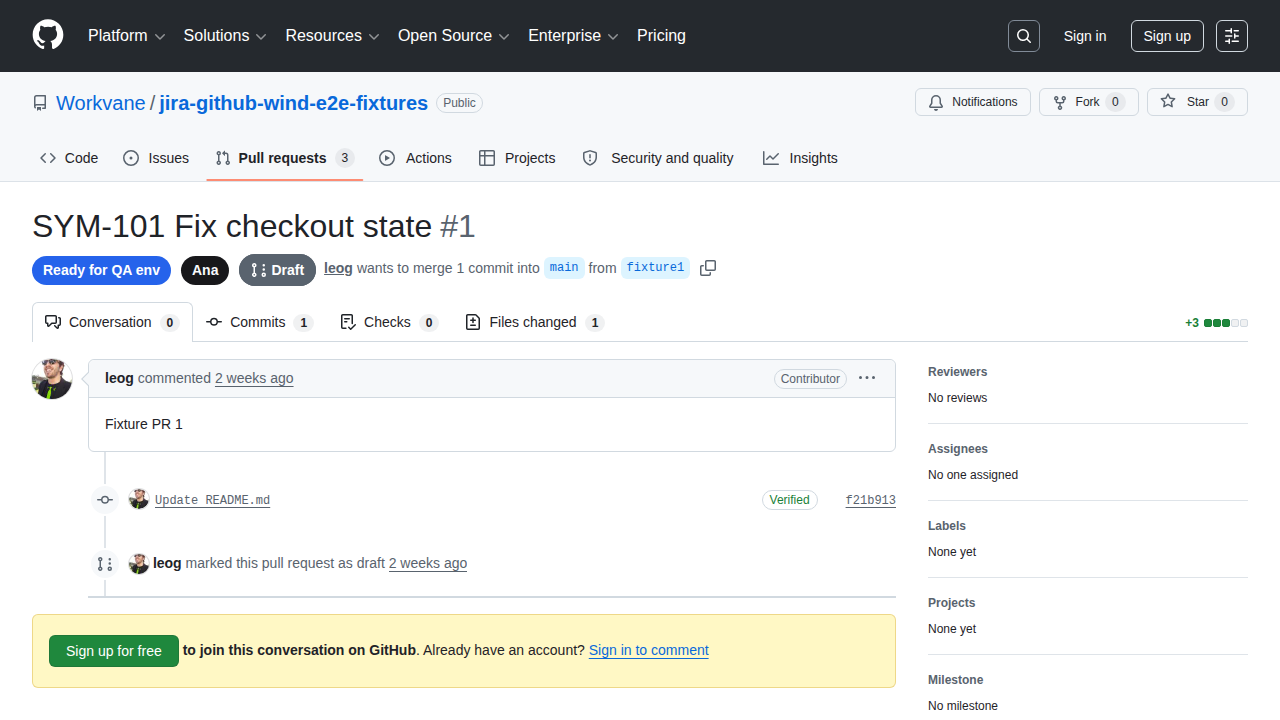Expand the Open Source menu
The image size is (1280, 720).
454,35
